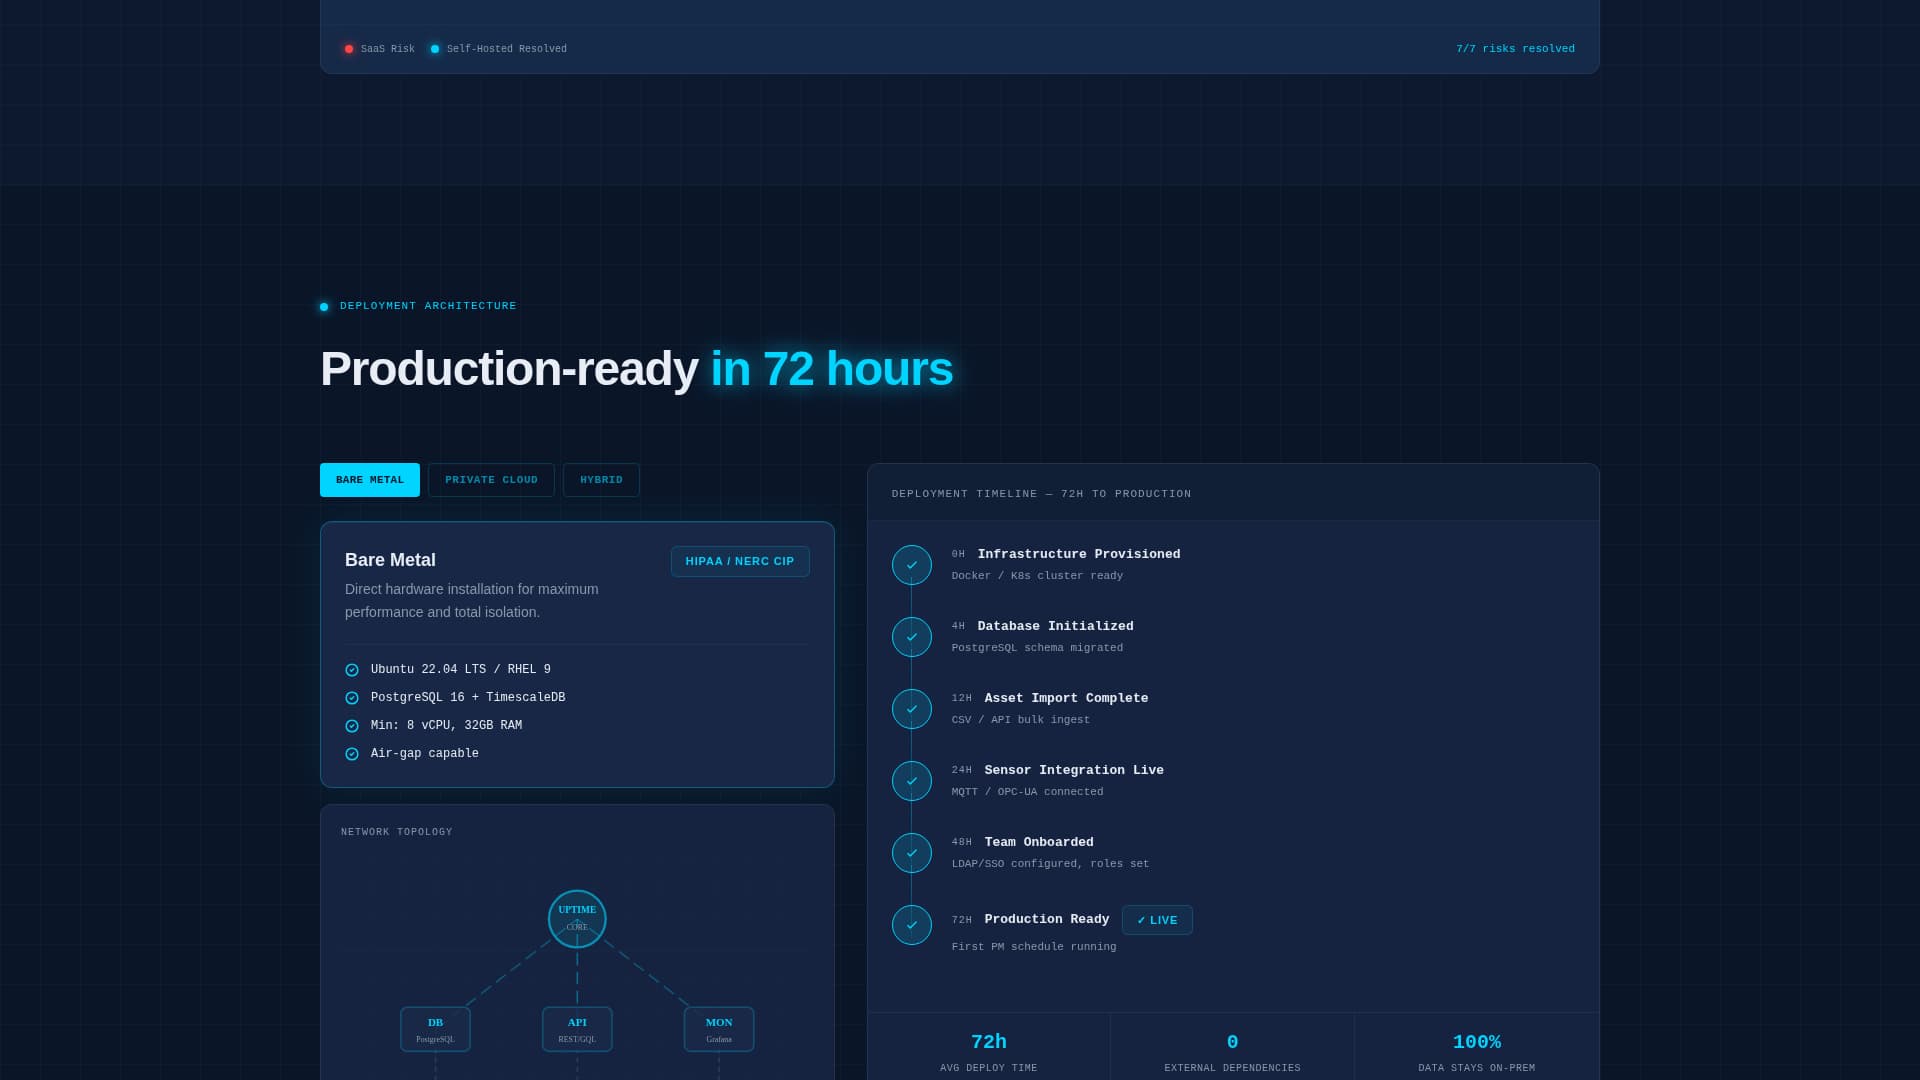Screen dimensions: 1920x1080
Task: Click 'Min: 8 vCPU, 32GB RAM' text
Action: click(446, 726)
